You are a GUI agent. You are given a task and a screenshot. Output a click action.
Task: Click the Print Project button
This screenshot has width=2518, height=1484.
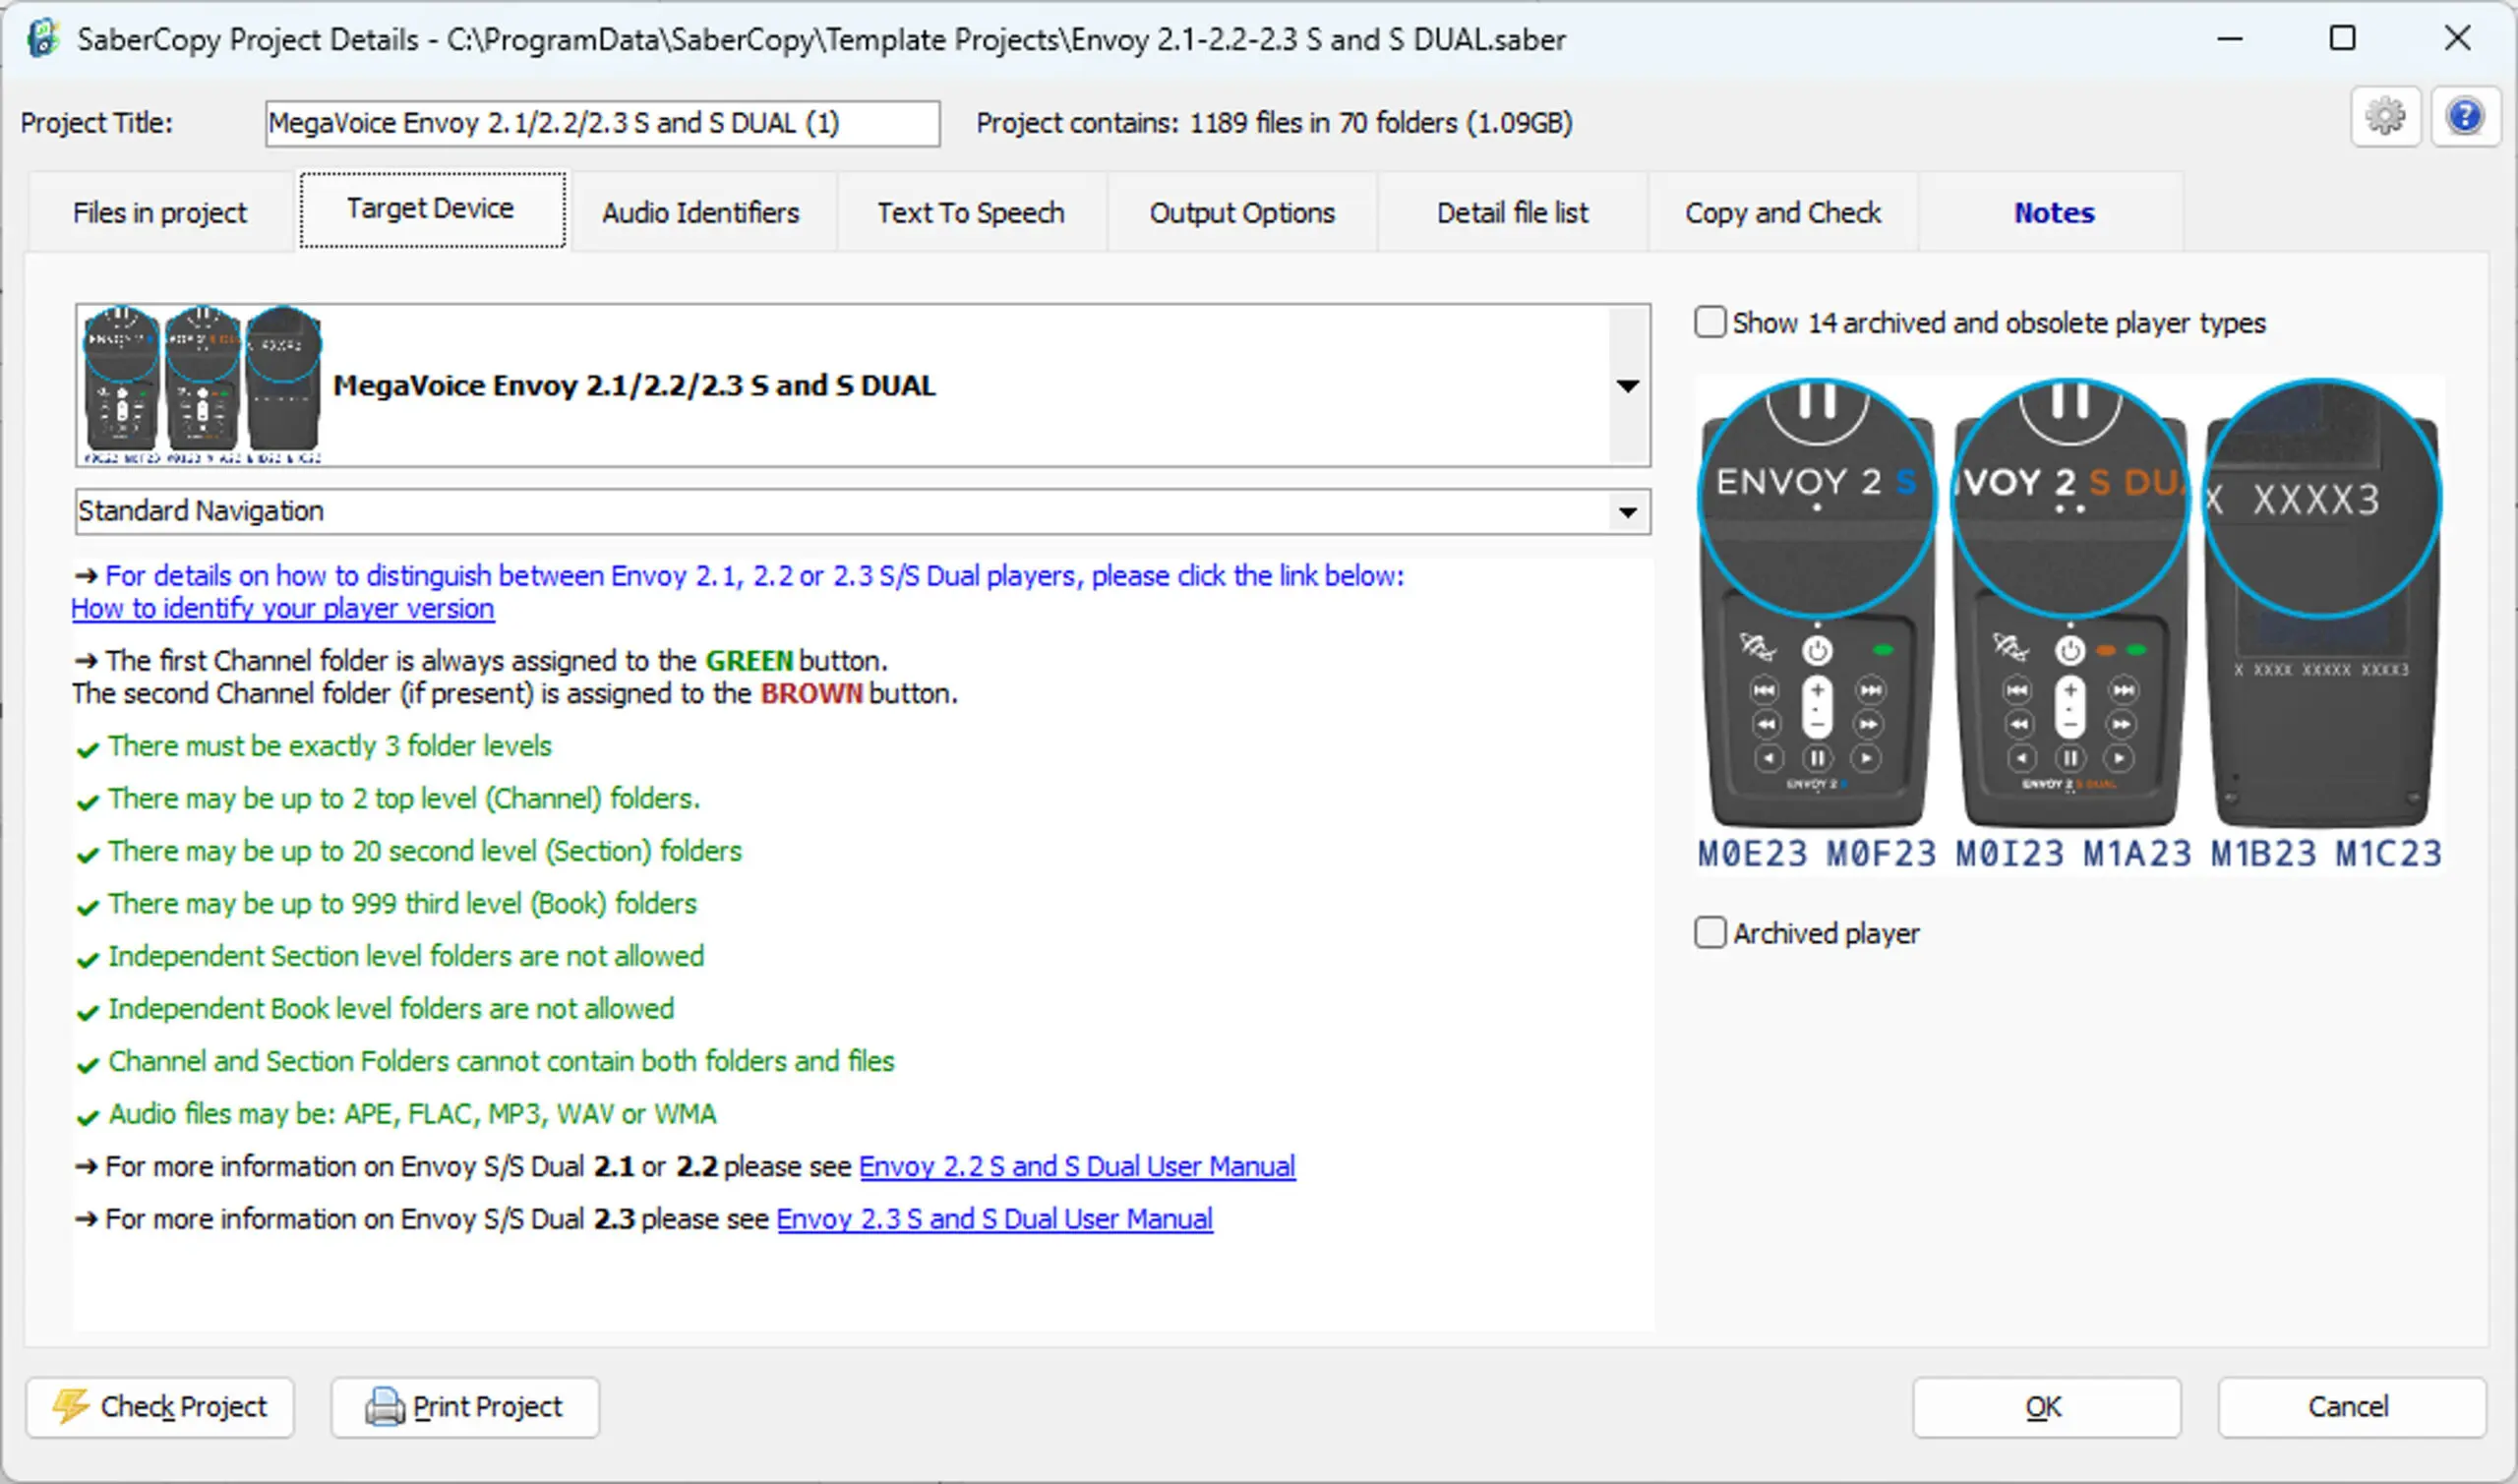[x=465, y=1407]
